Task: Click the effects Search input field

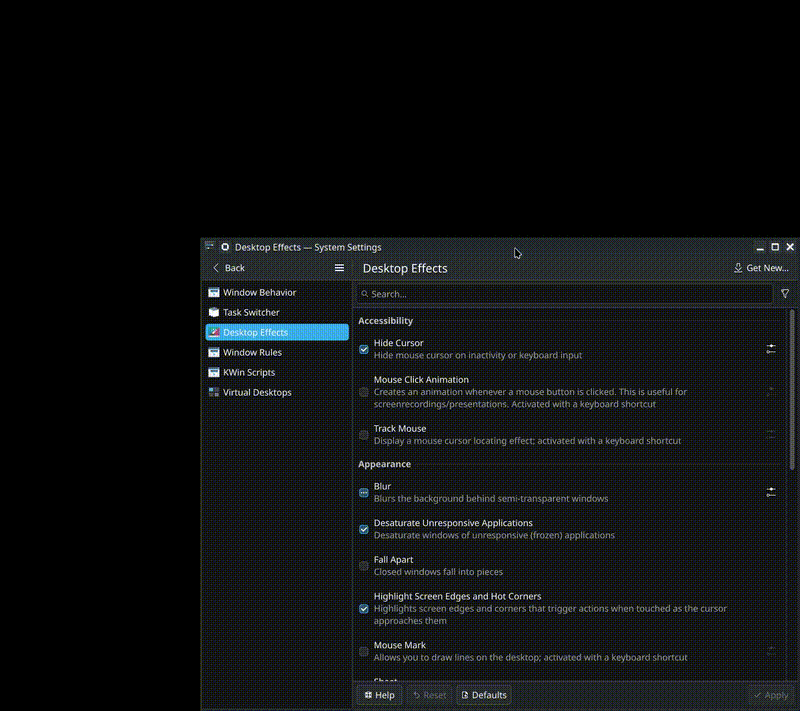Action: coord(565,294)
